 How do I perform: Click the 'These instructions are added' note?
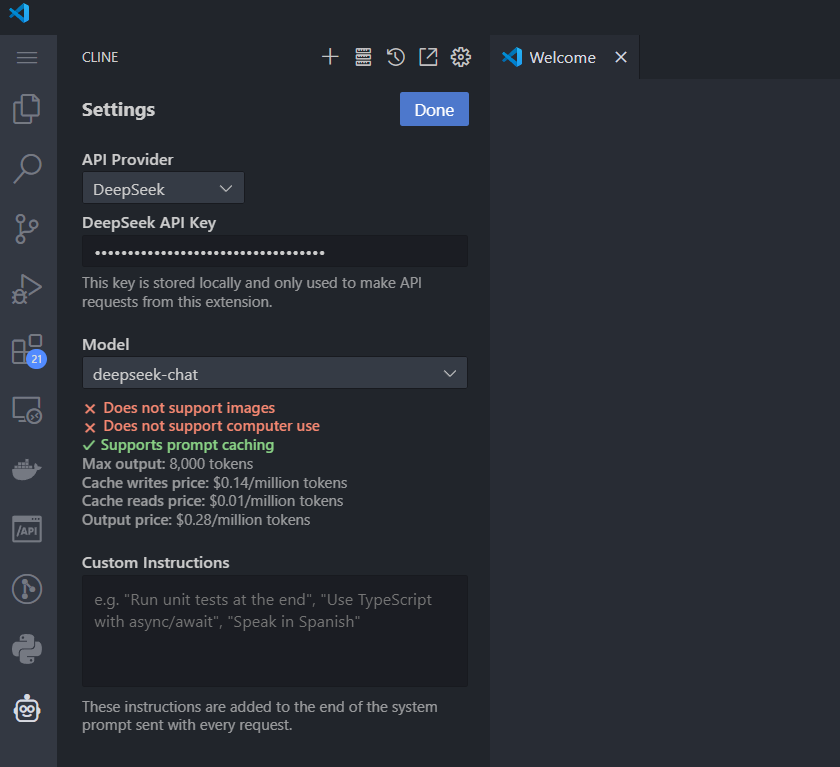pyautogui.click(x=260, y=716)
